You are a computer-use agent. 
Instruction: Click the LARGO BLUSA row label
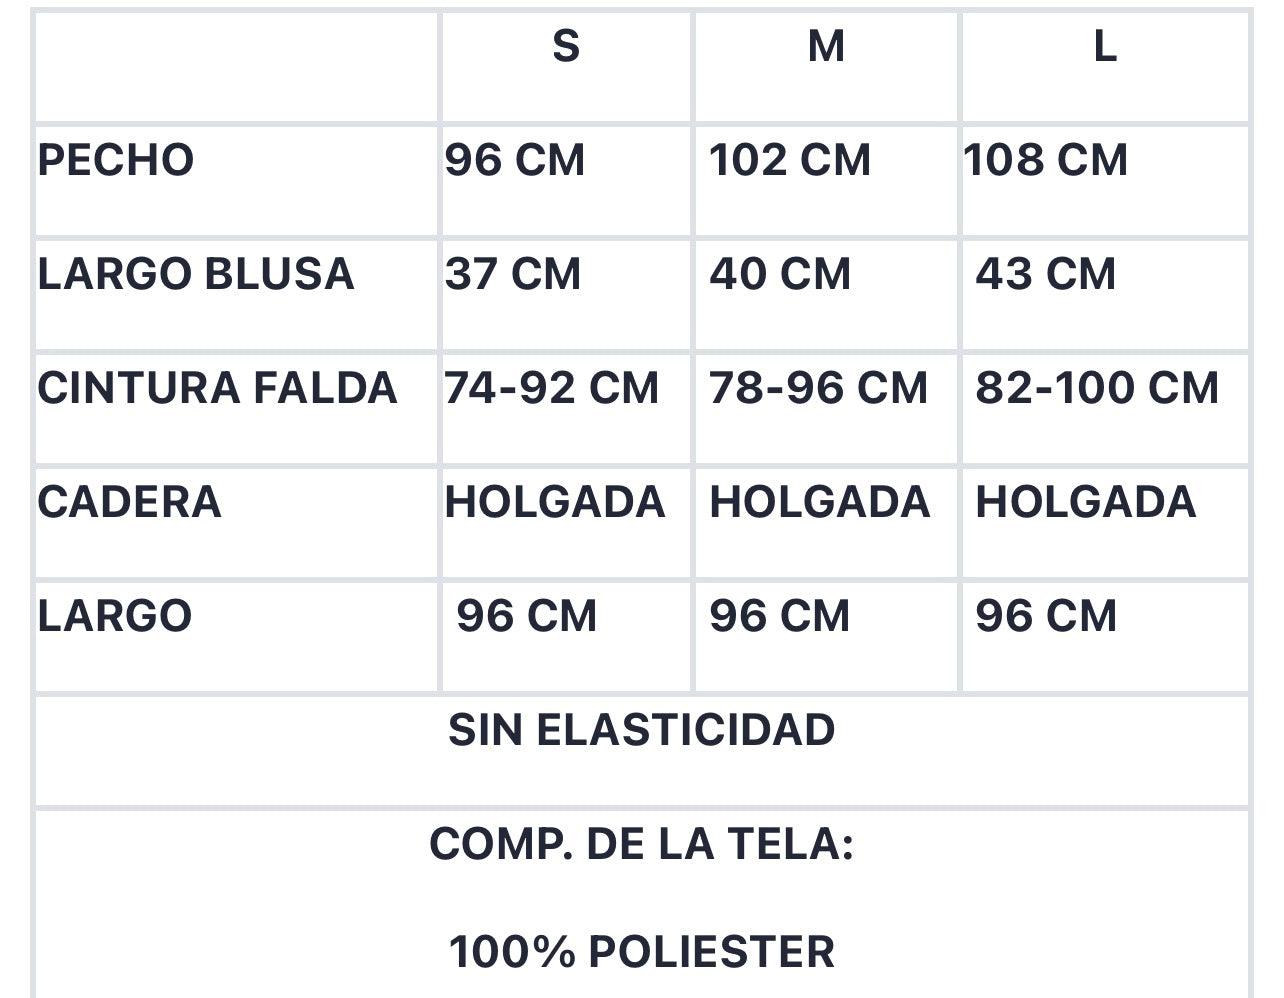pyautogui.click(x=196, y=274)
